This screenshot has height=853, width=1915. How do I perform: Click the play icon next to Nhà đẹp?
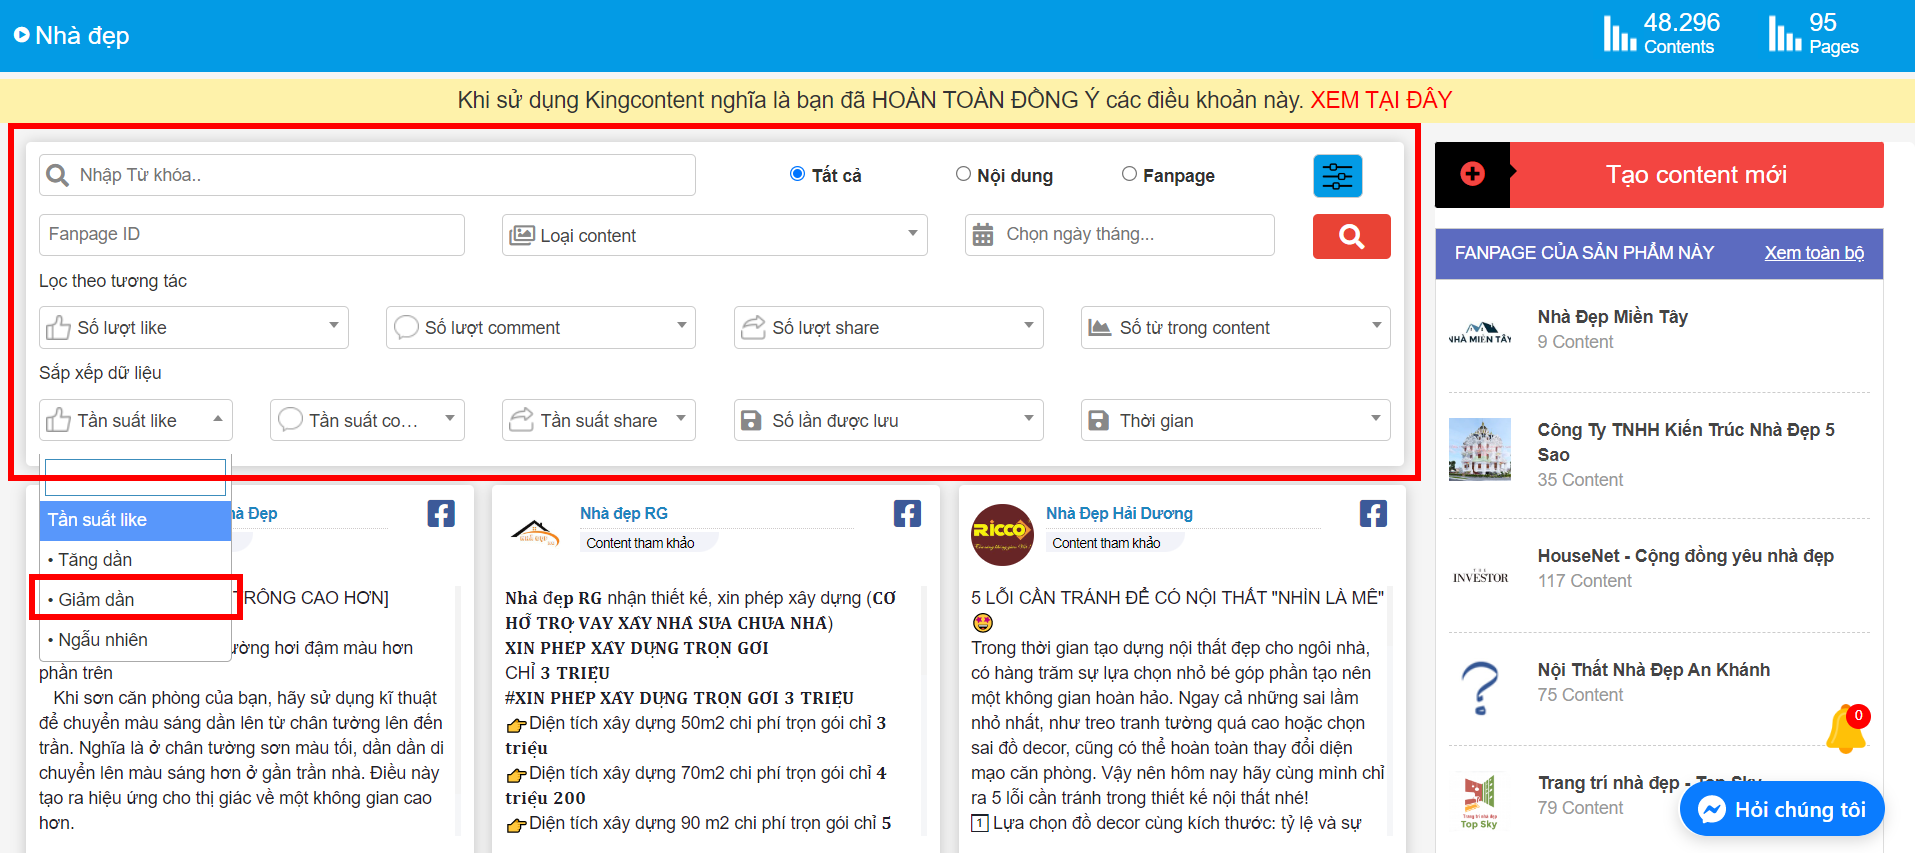coord(22,35)
